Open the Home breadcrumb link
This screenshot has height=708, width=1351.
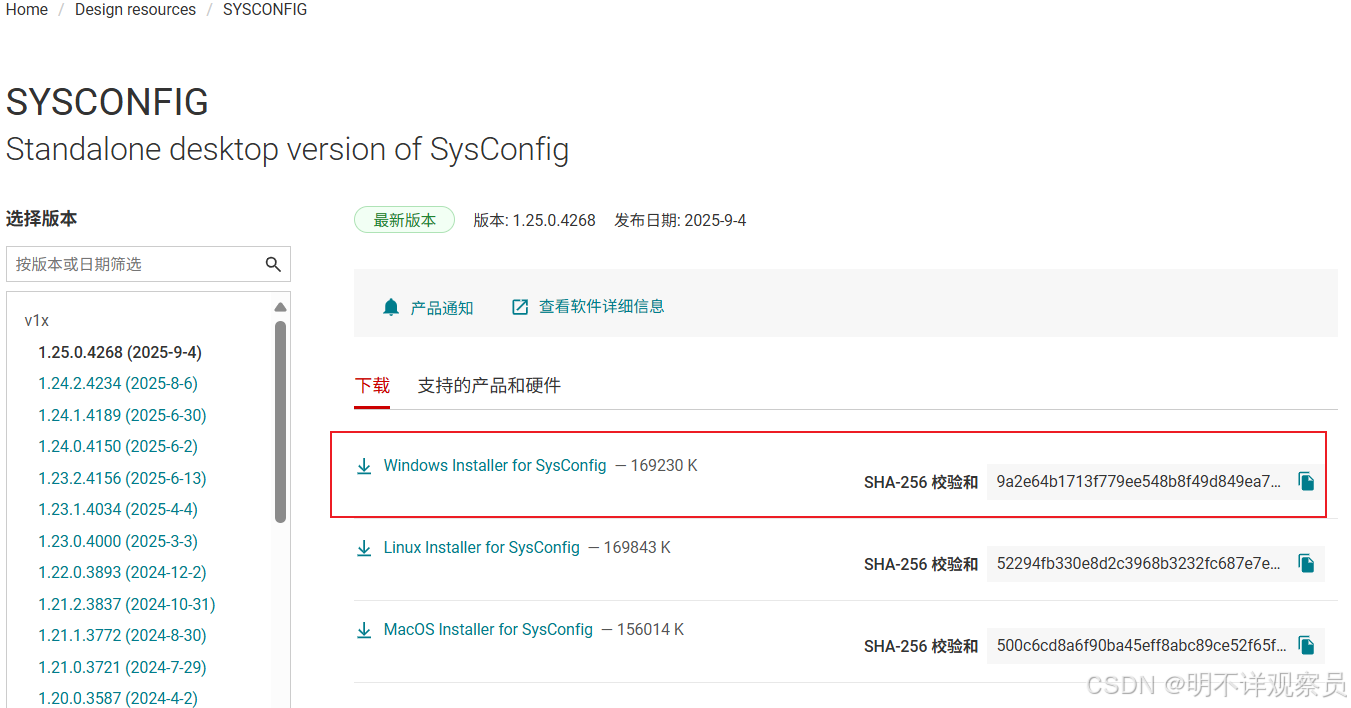27,10
